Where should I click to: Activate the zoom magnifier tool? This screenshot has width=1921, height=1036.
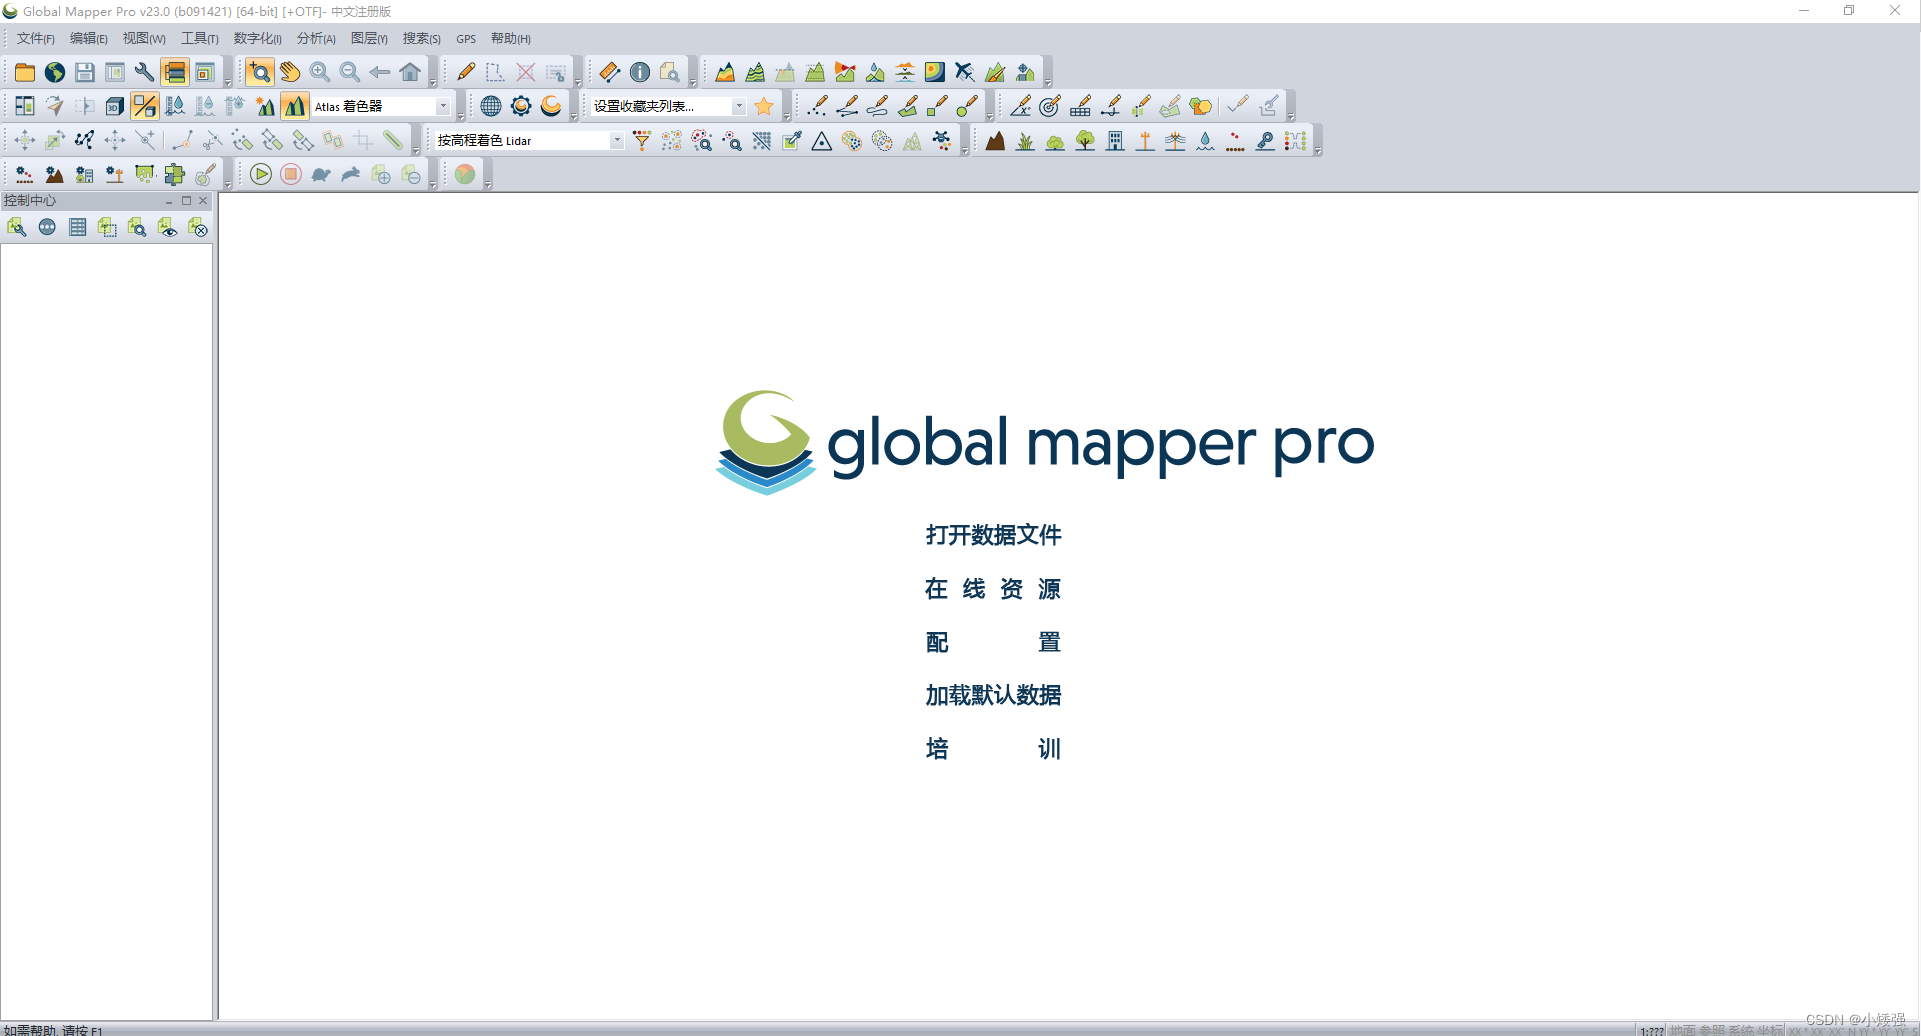260,72
